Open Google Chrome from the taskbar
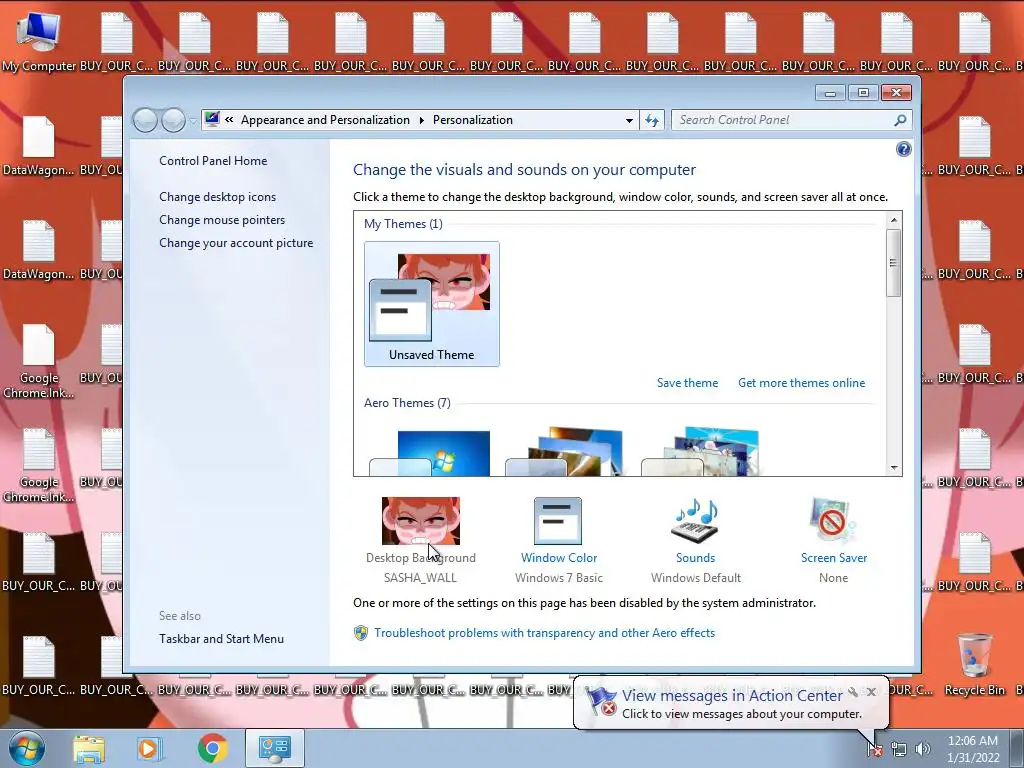Viewport: 1024px width, 768px height. point(212,748)
